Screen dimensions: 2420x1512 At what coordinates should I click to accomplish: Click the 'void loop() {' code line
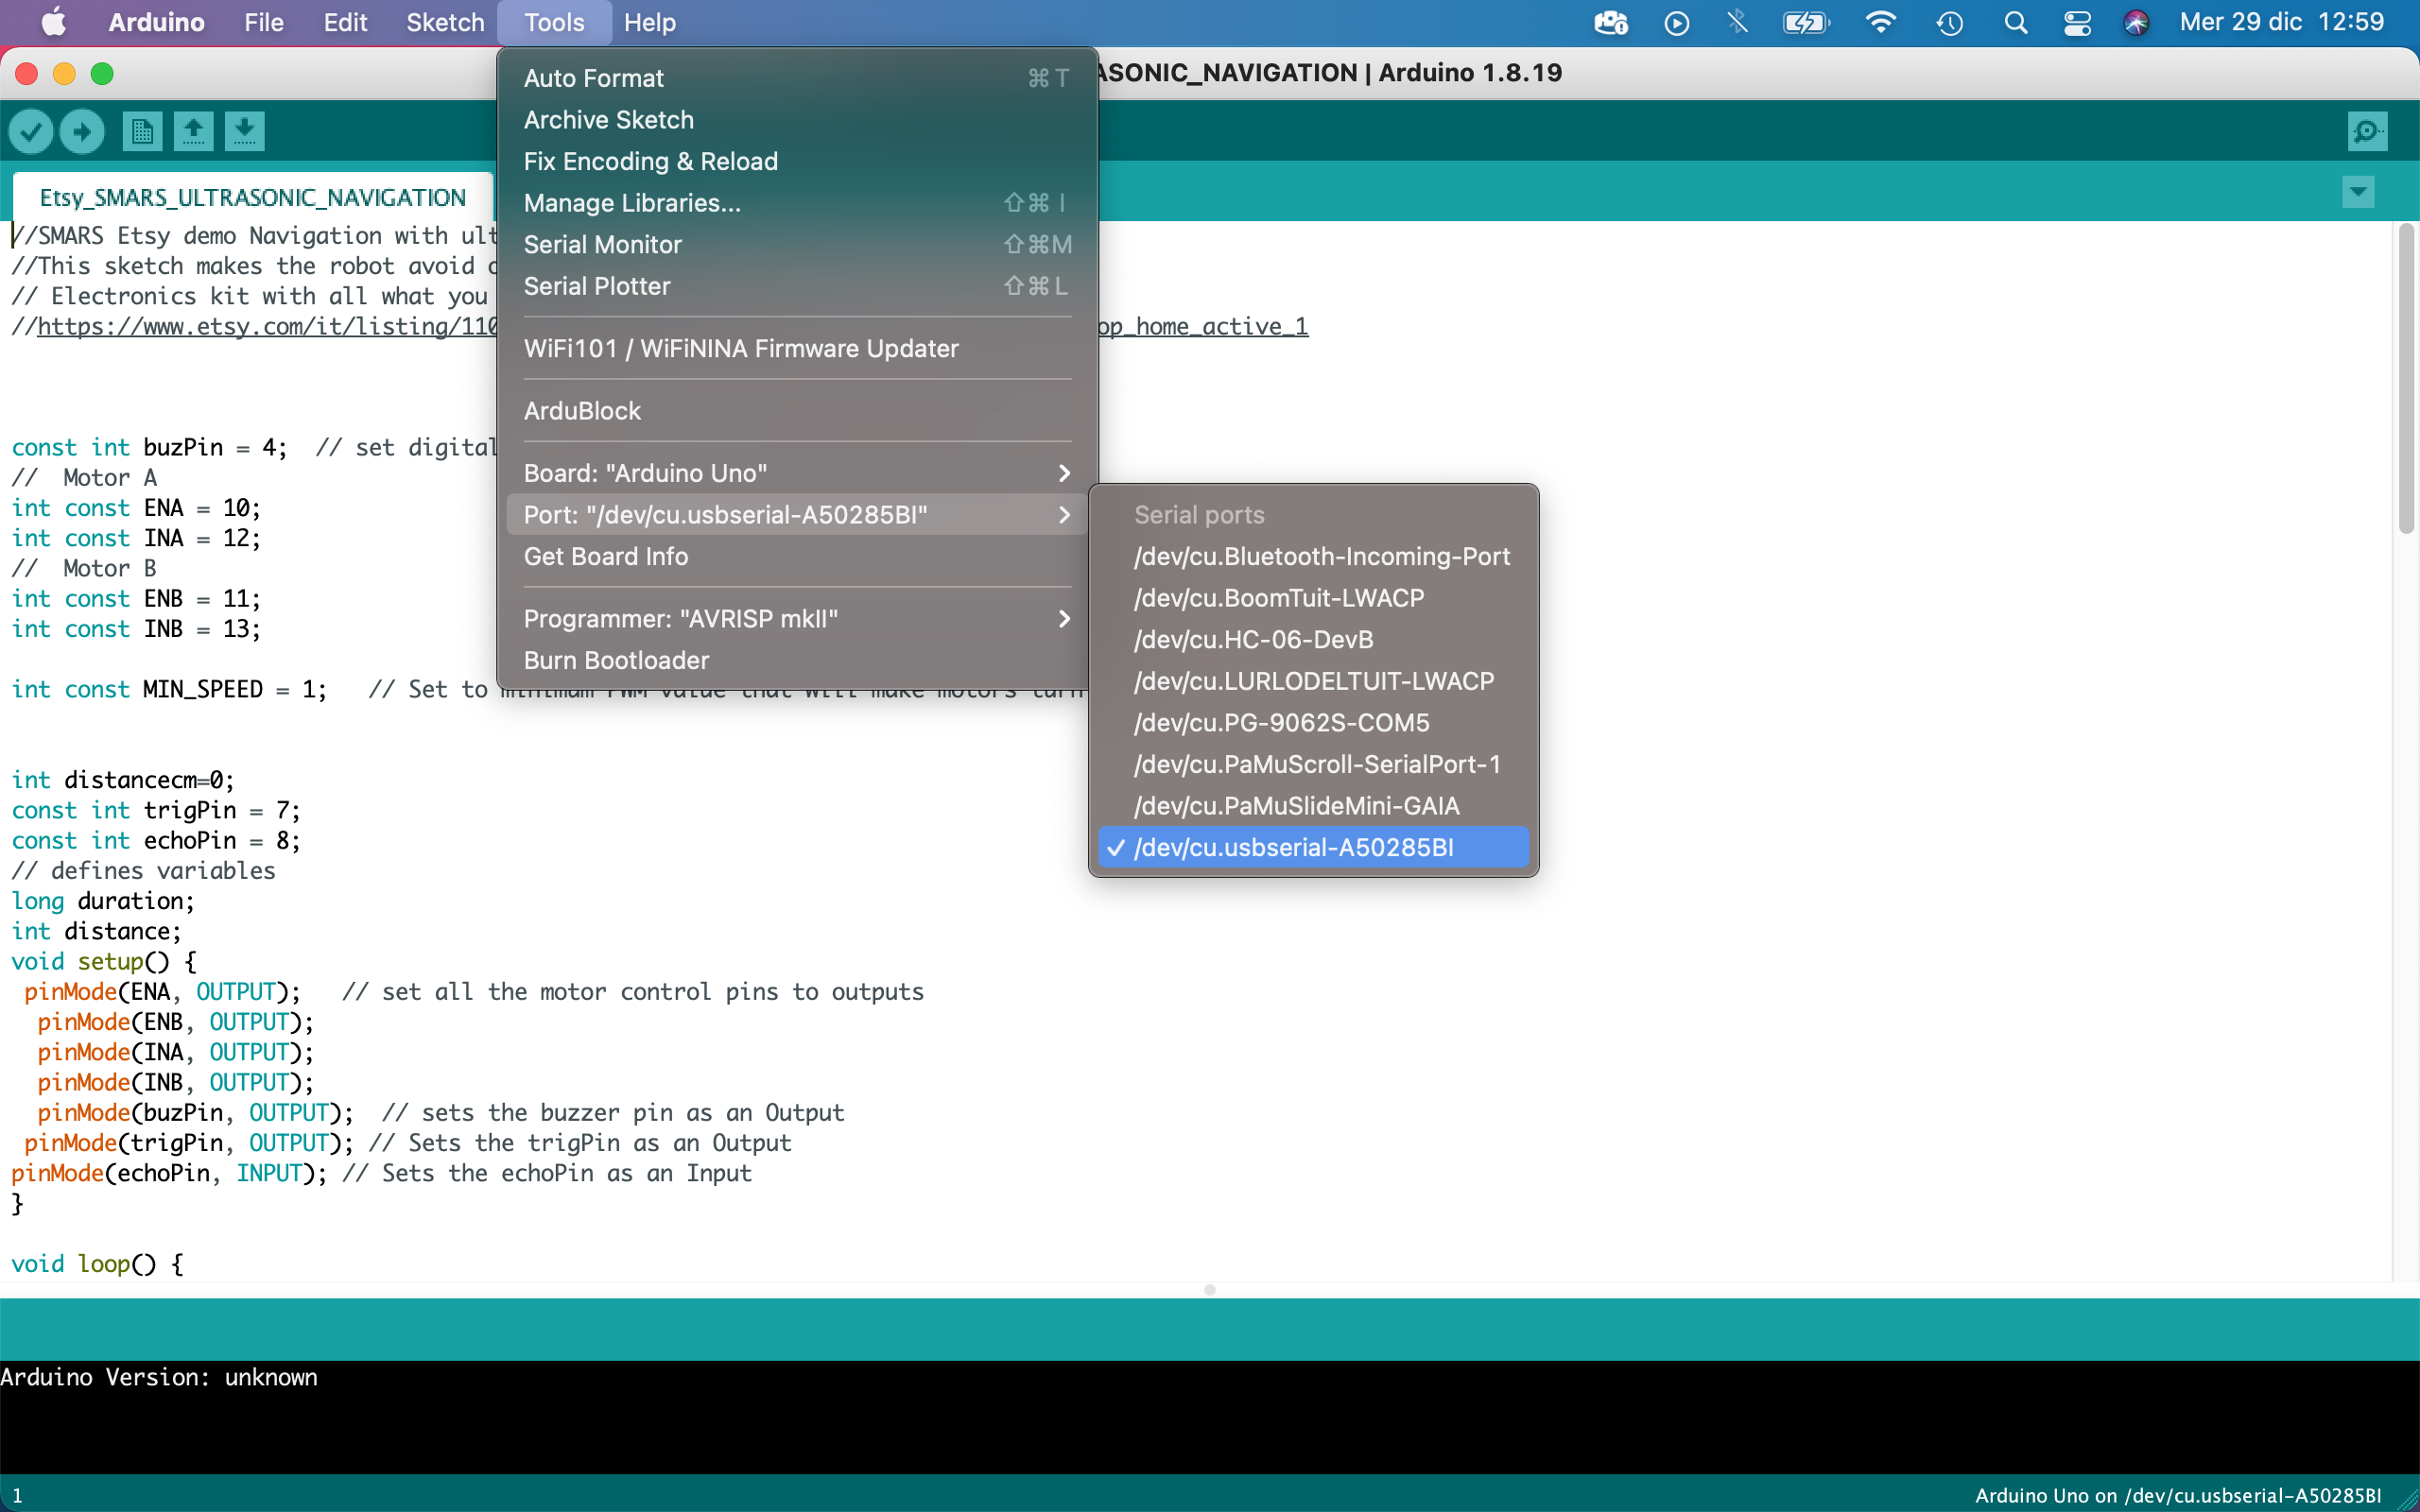[x=97, y=1264]
